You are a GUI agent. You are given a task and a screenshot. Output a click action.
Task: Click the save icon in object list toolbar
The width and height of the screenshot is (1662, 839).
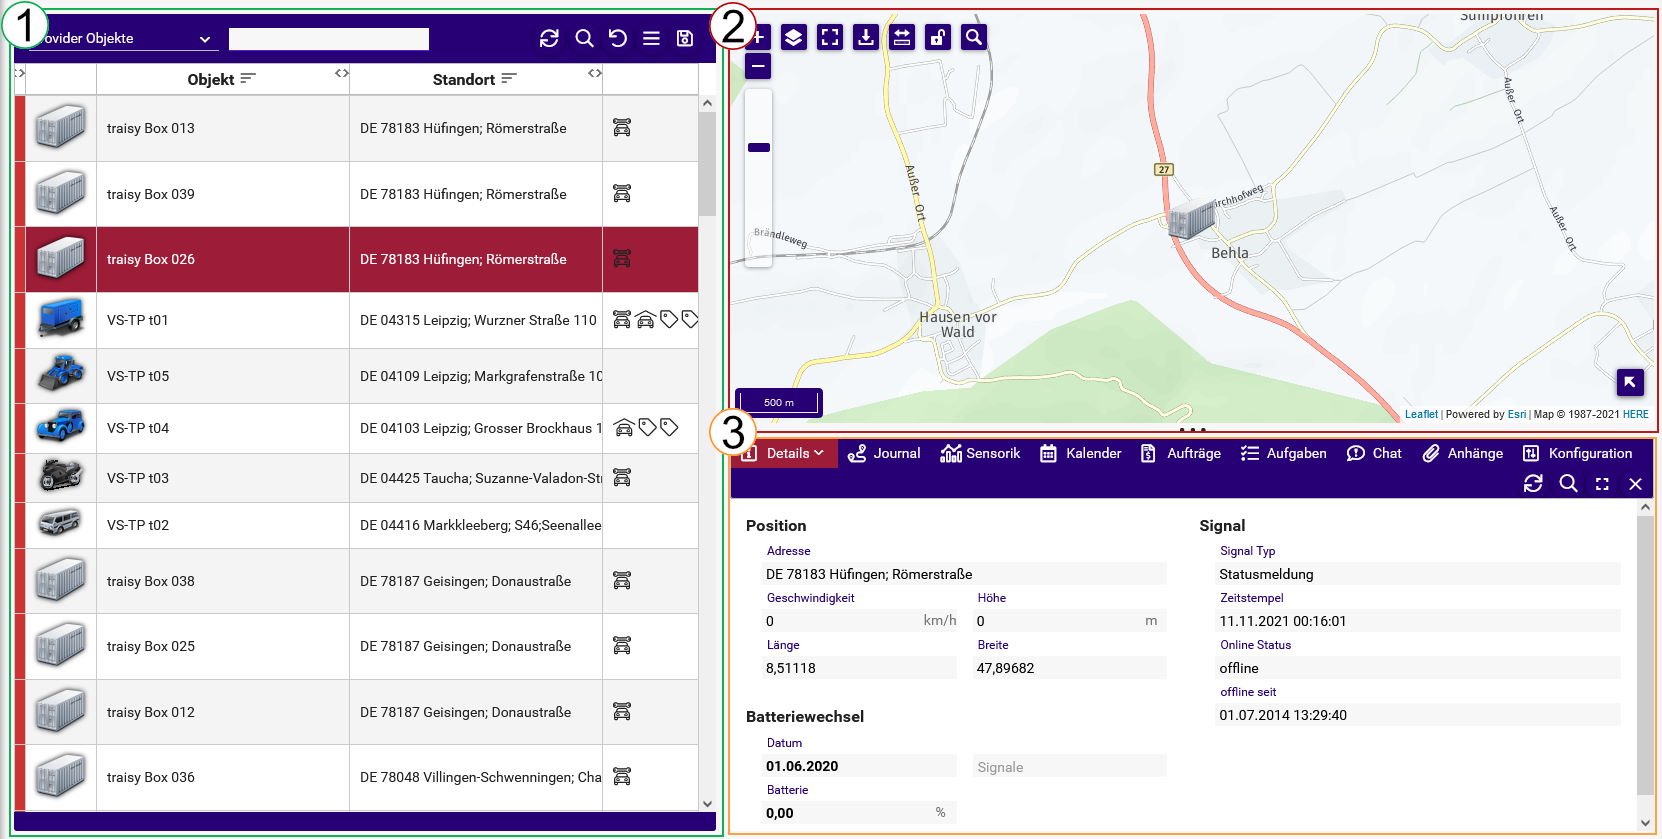tap(685, 38)
